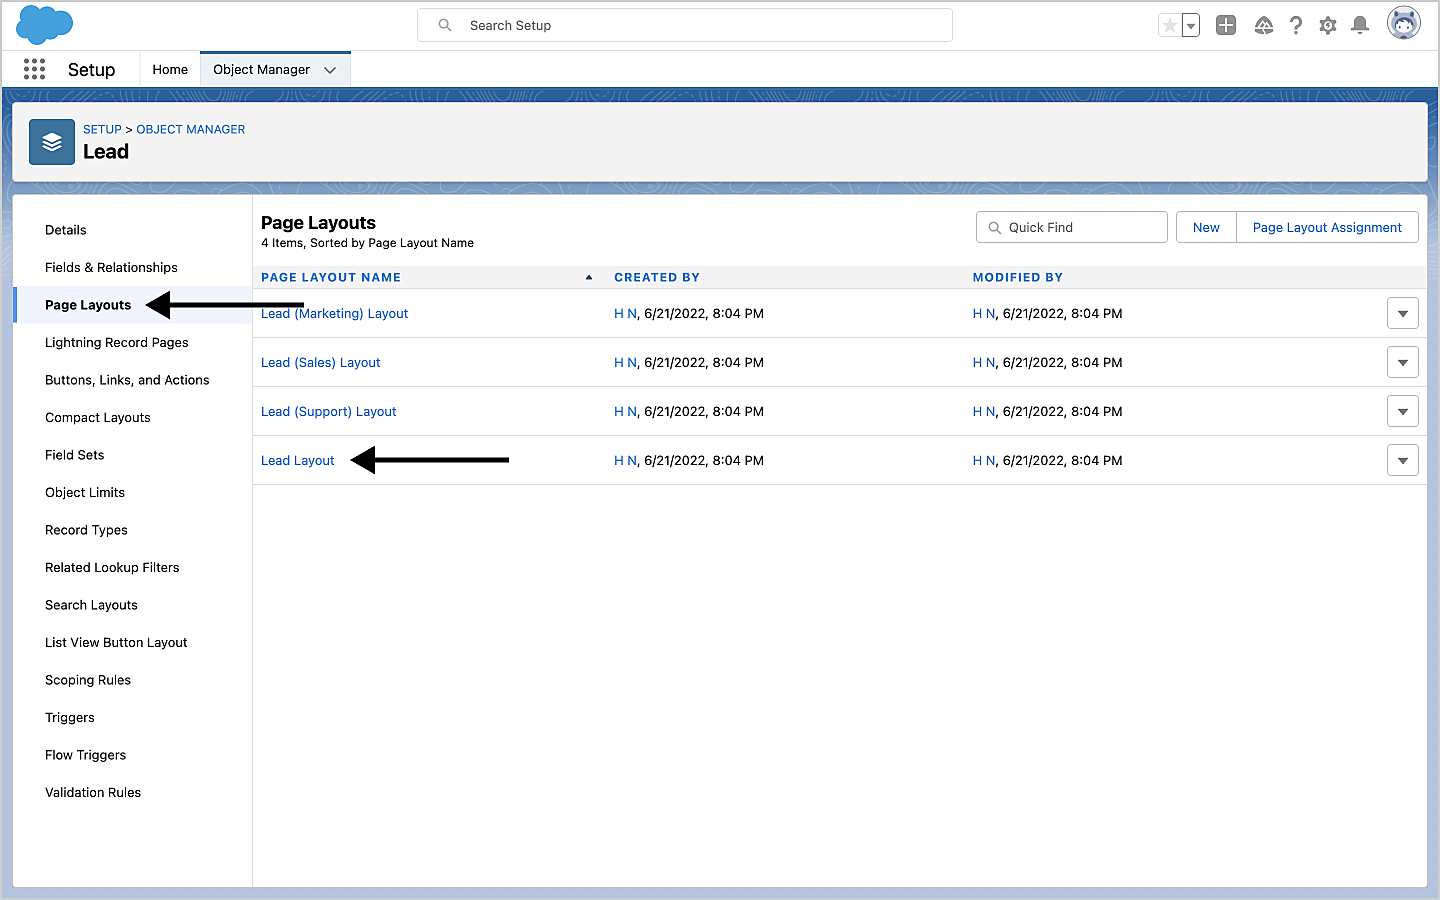Open the Global Actions plus icon
The image size is (1440, 900).
[x=1226, y=26]
